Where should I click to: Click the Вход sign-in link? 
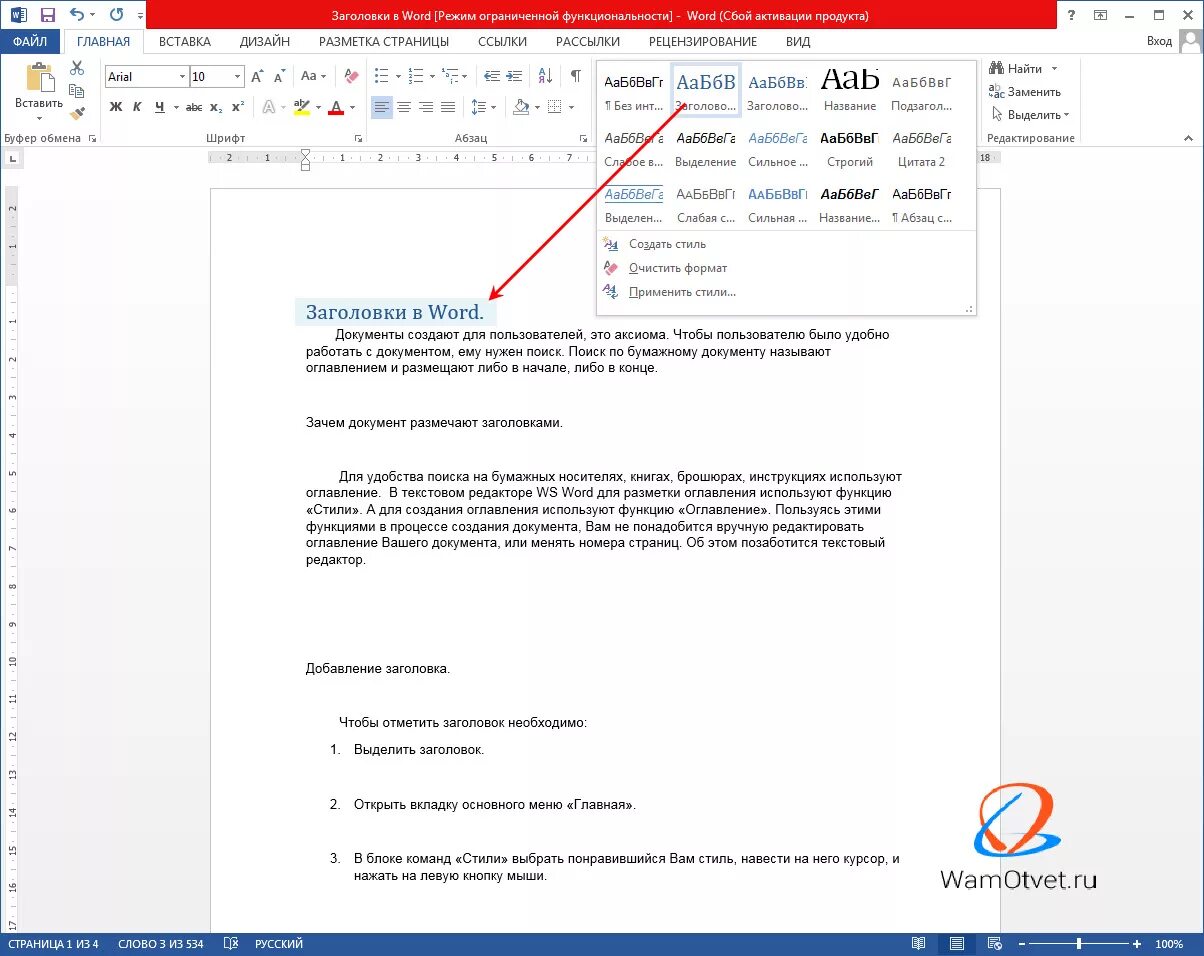(1159, 42)
